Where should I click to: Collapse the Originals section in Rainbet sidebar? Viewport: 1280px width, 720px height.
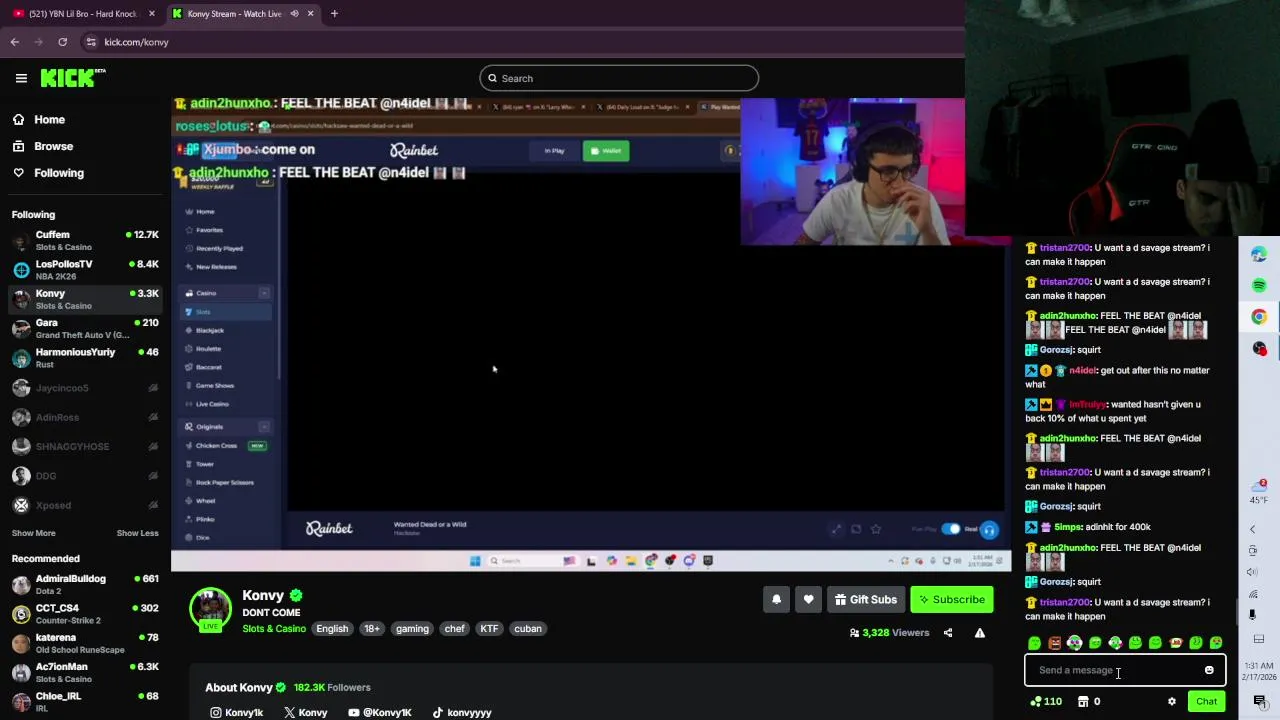264,427
